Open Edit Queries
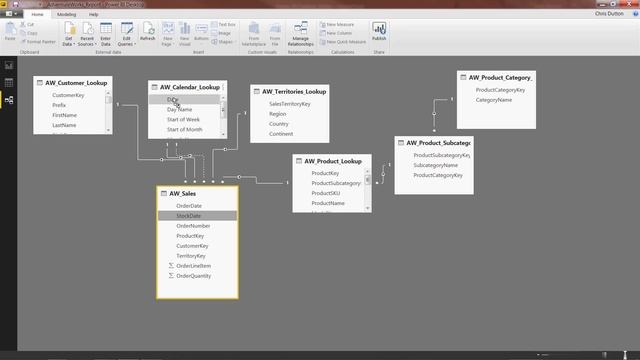This screenshot has width=640, height=360. tap(127, 34)
